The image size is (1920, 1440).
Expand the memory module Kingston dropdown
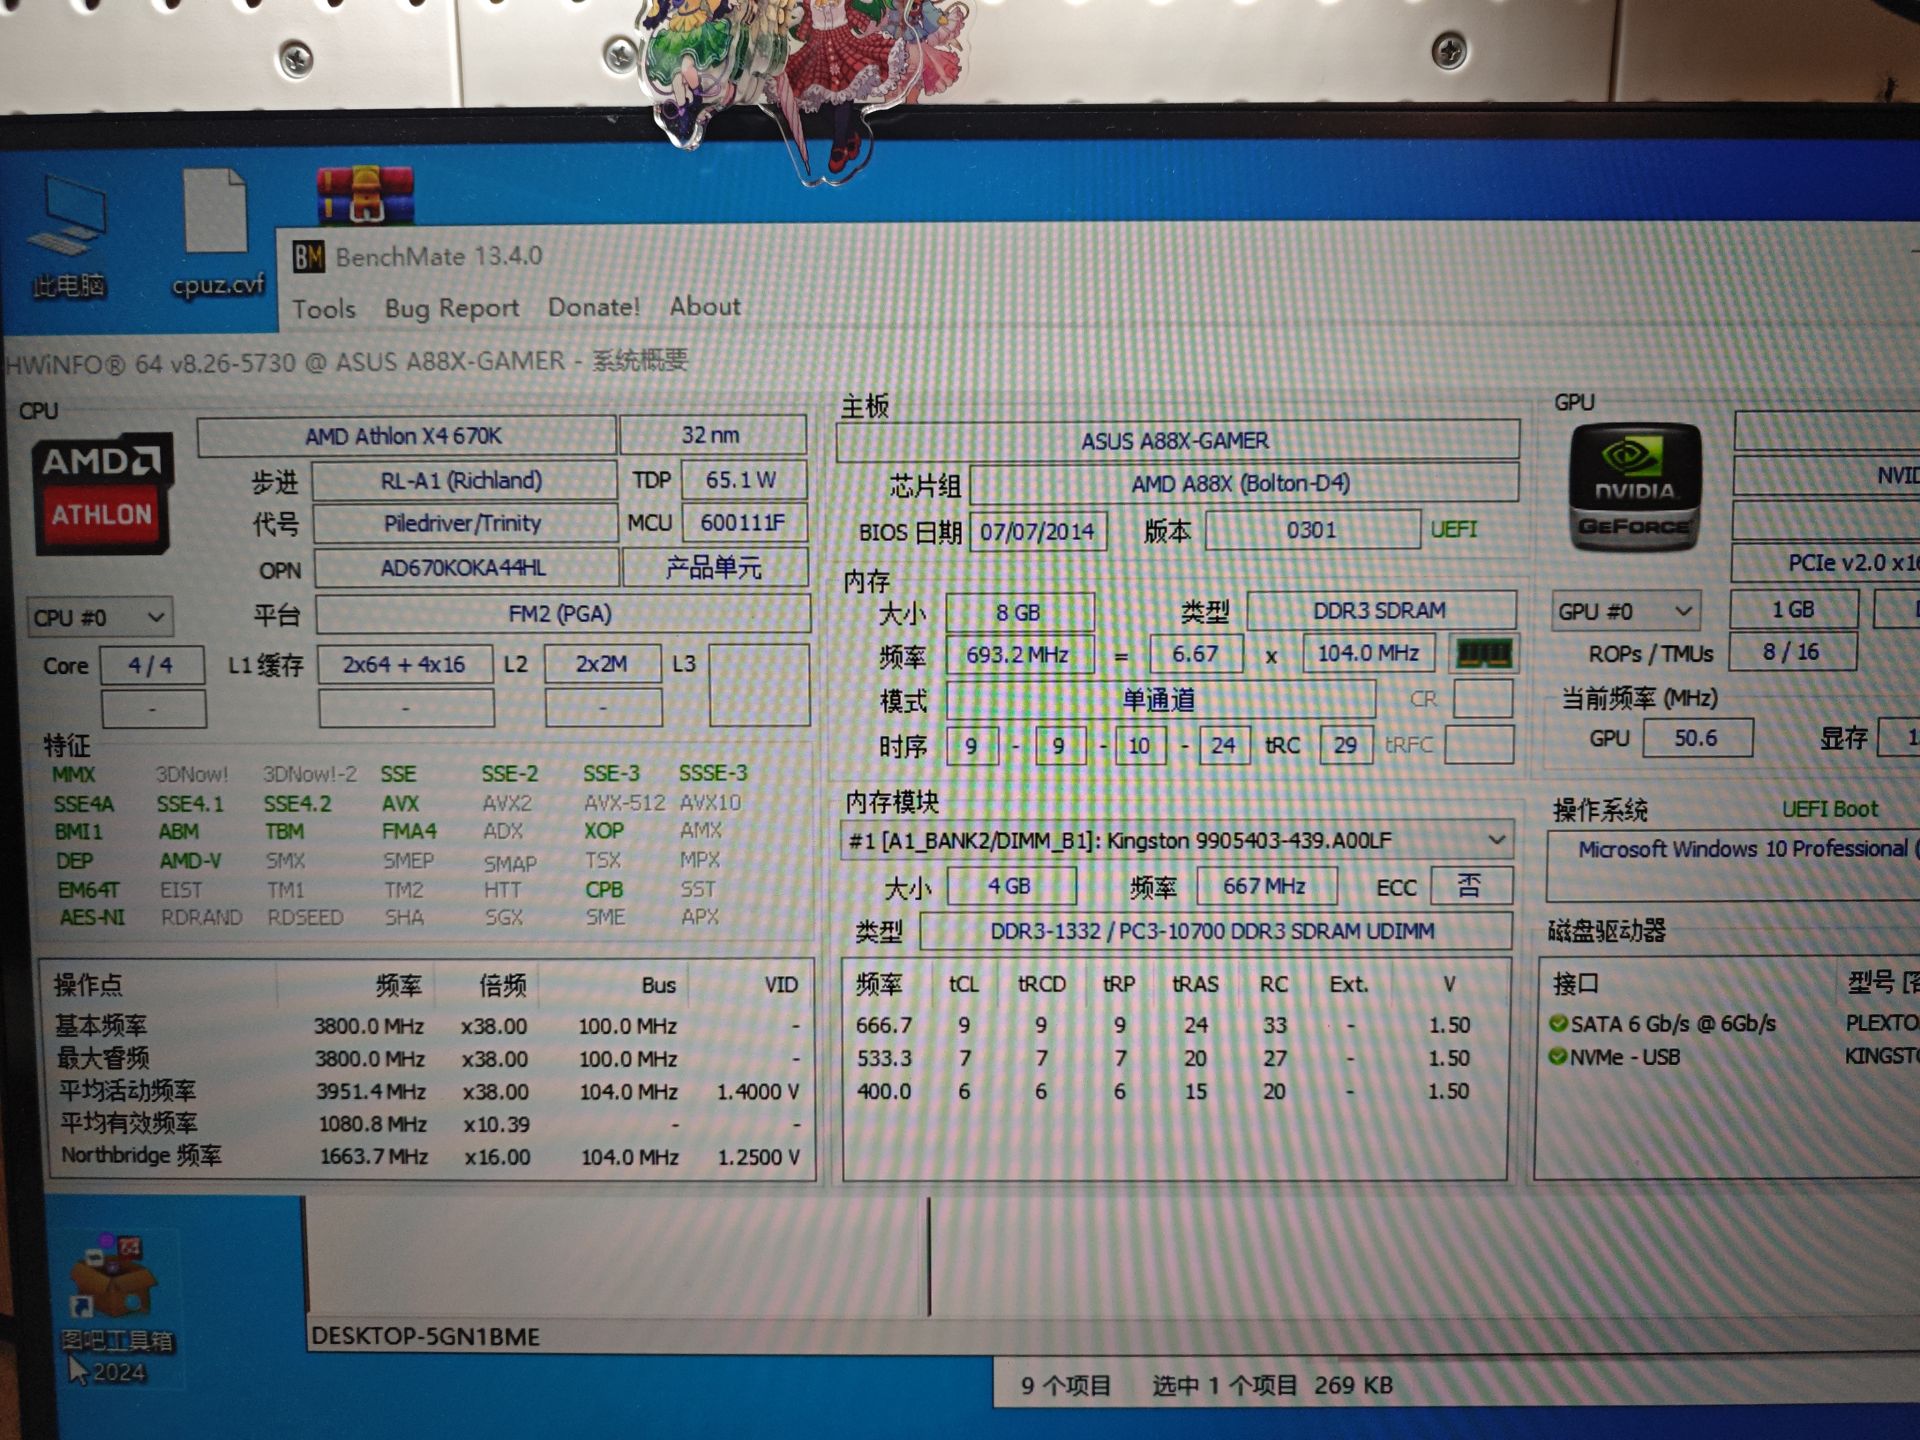1177,841
